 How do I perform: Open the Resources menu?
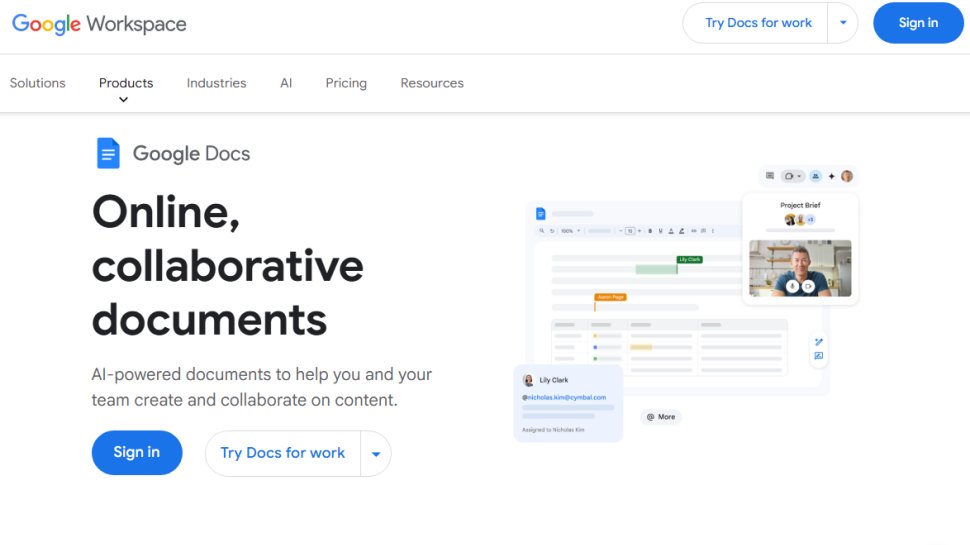[432, 83]
